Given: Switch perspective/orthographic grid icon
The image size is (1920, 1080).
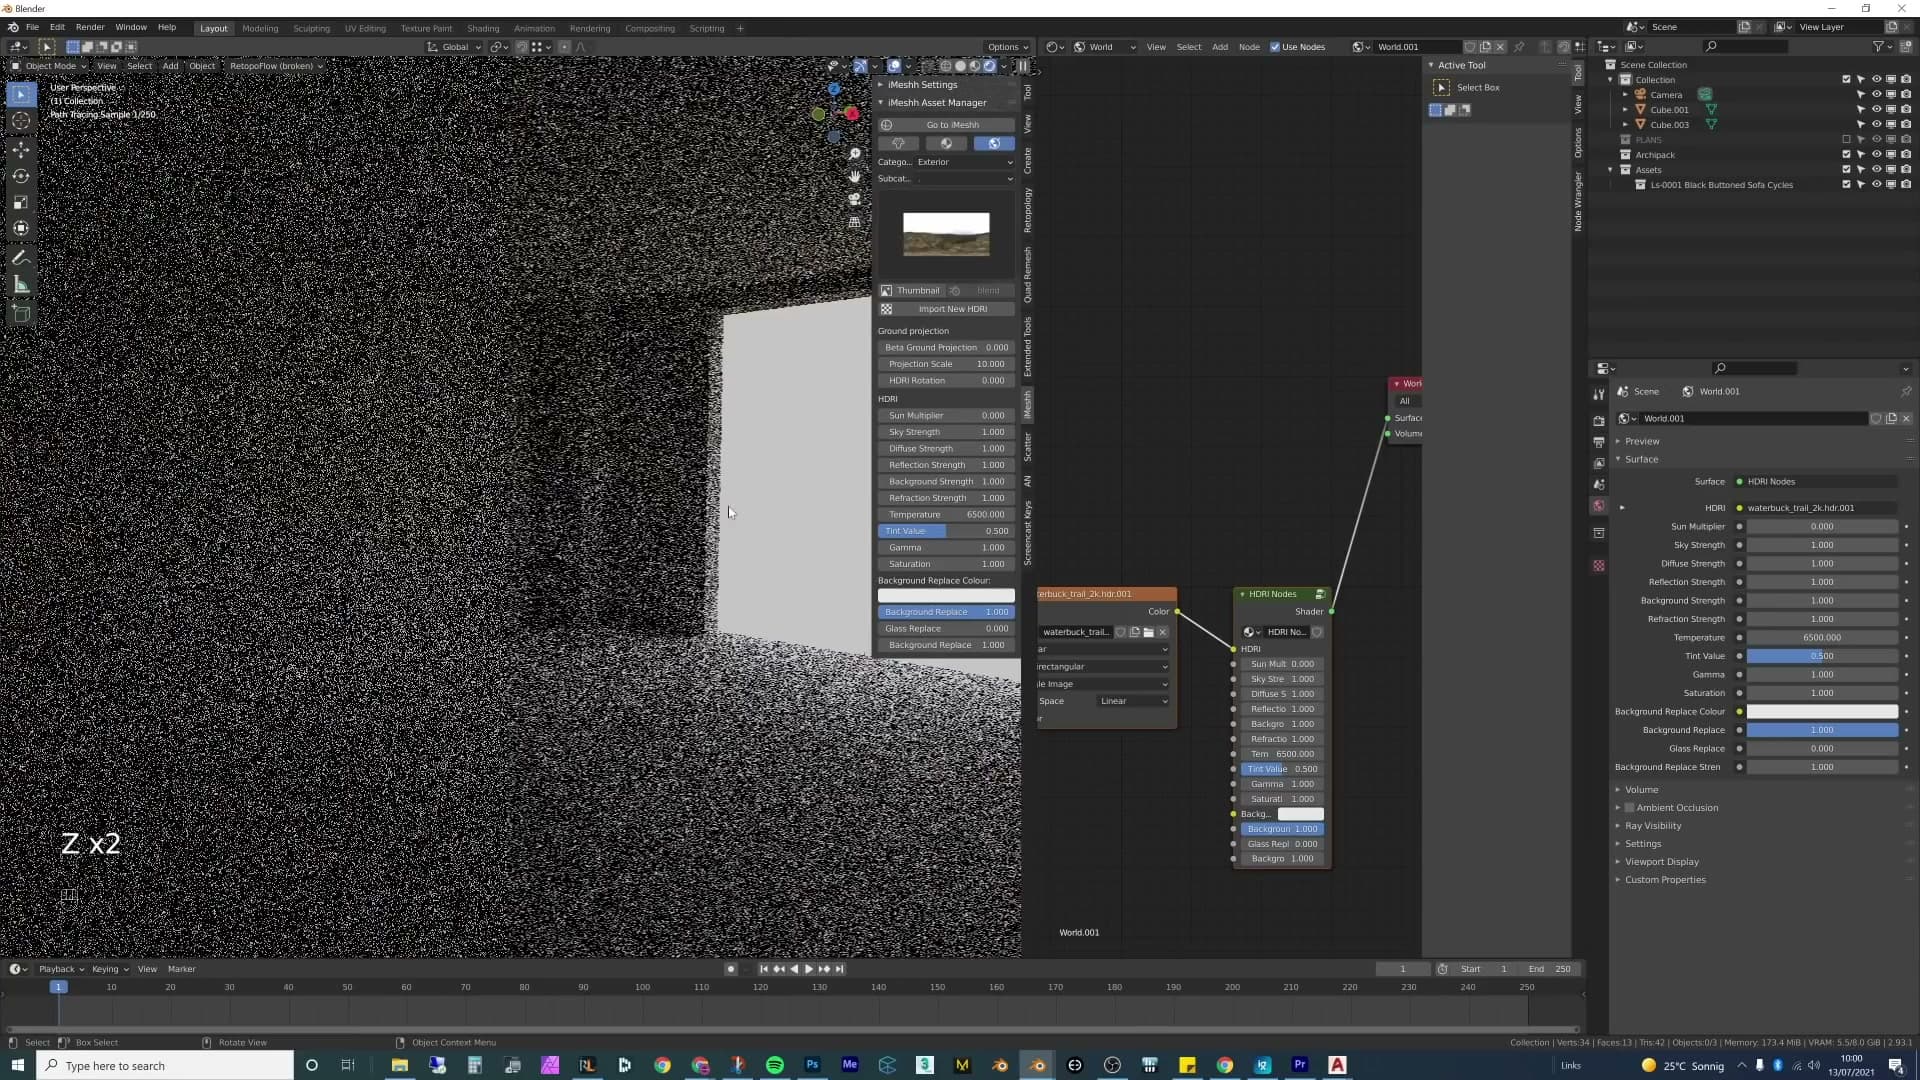Looking at the screenshot, I should (x=854, y=222).
